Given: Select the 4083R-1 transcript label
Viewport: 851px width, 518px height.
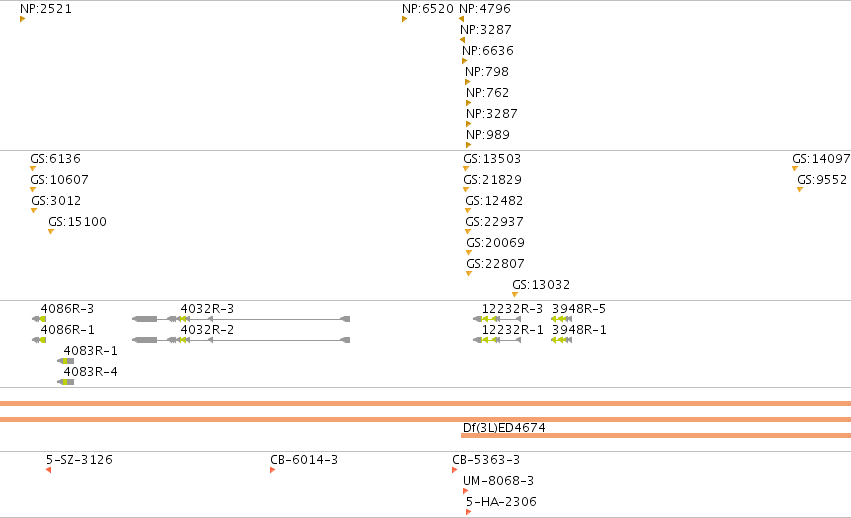Looking at the screenshot, I should pyautogui.click(x=91, y=350).
